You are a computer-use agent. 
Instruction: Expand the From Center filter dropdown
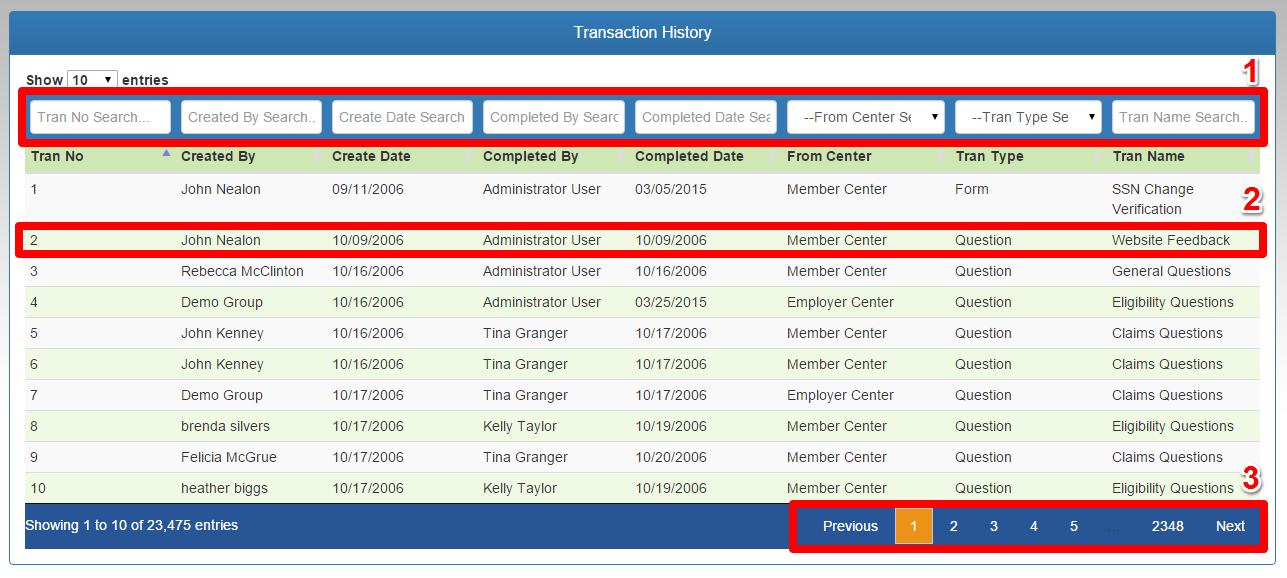pos(865,117)
